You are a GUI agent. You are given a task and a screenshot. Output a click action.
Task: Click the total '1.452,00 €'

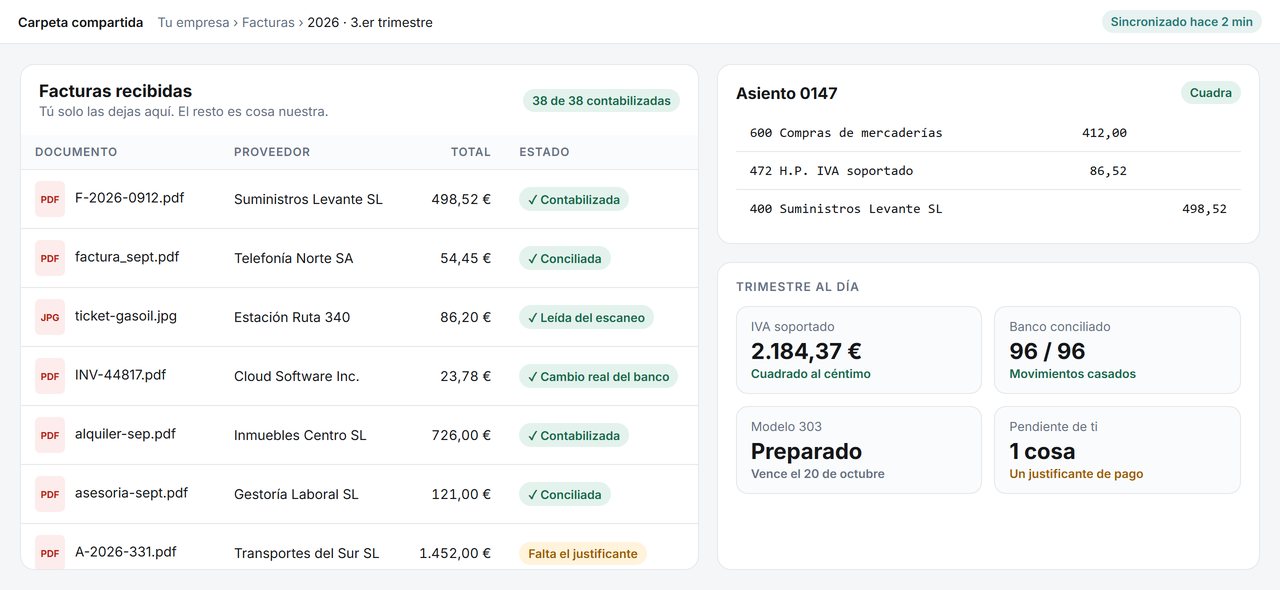pyautogui.click(x=455, y=553)
